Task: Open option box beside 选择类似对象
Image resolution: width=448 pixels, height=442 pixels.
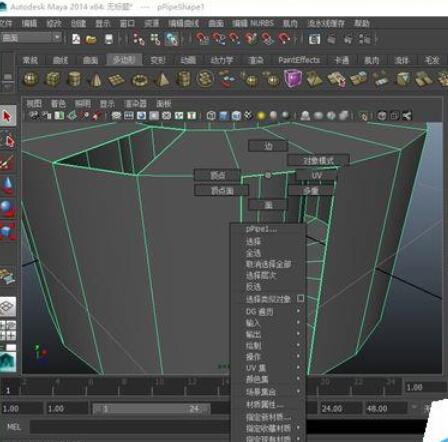Action: (x=300, y=298)
